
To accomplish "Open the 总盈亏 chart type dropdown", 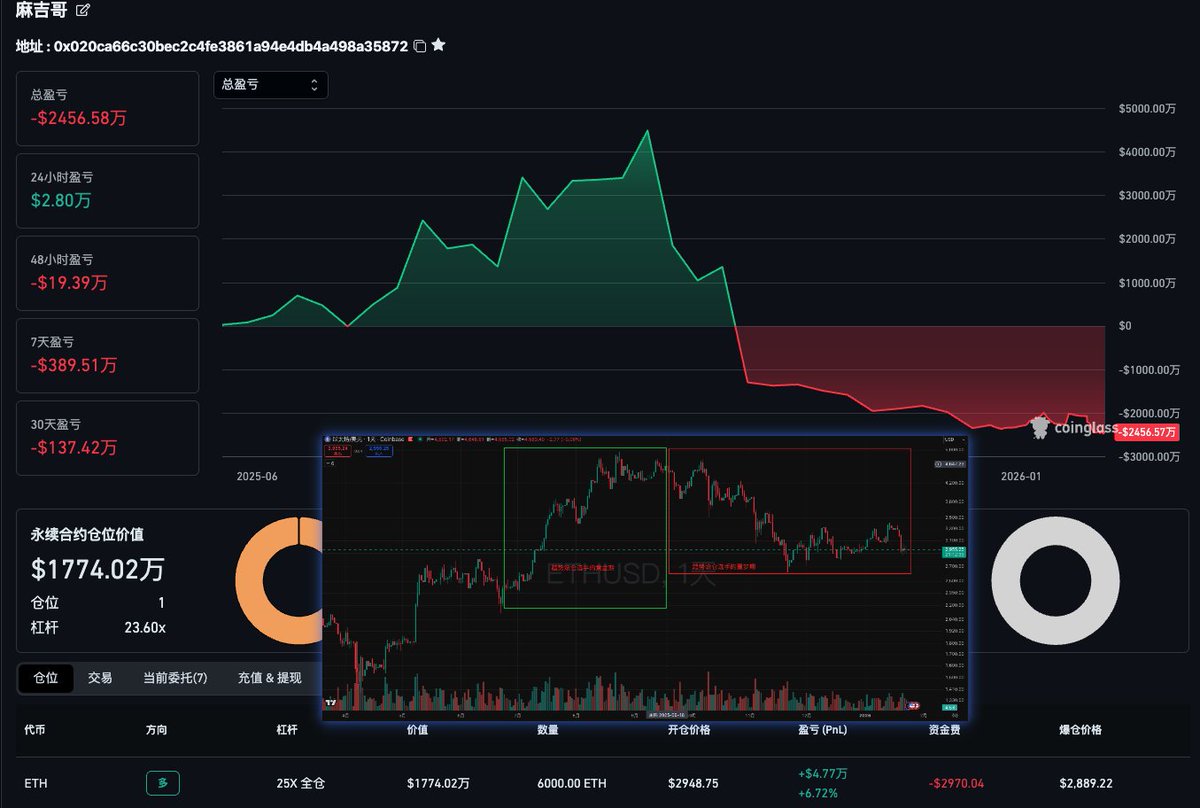I will [x=271, y=85].
